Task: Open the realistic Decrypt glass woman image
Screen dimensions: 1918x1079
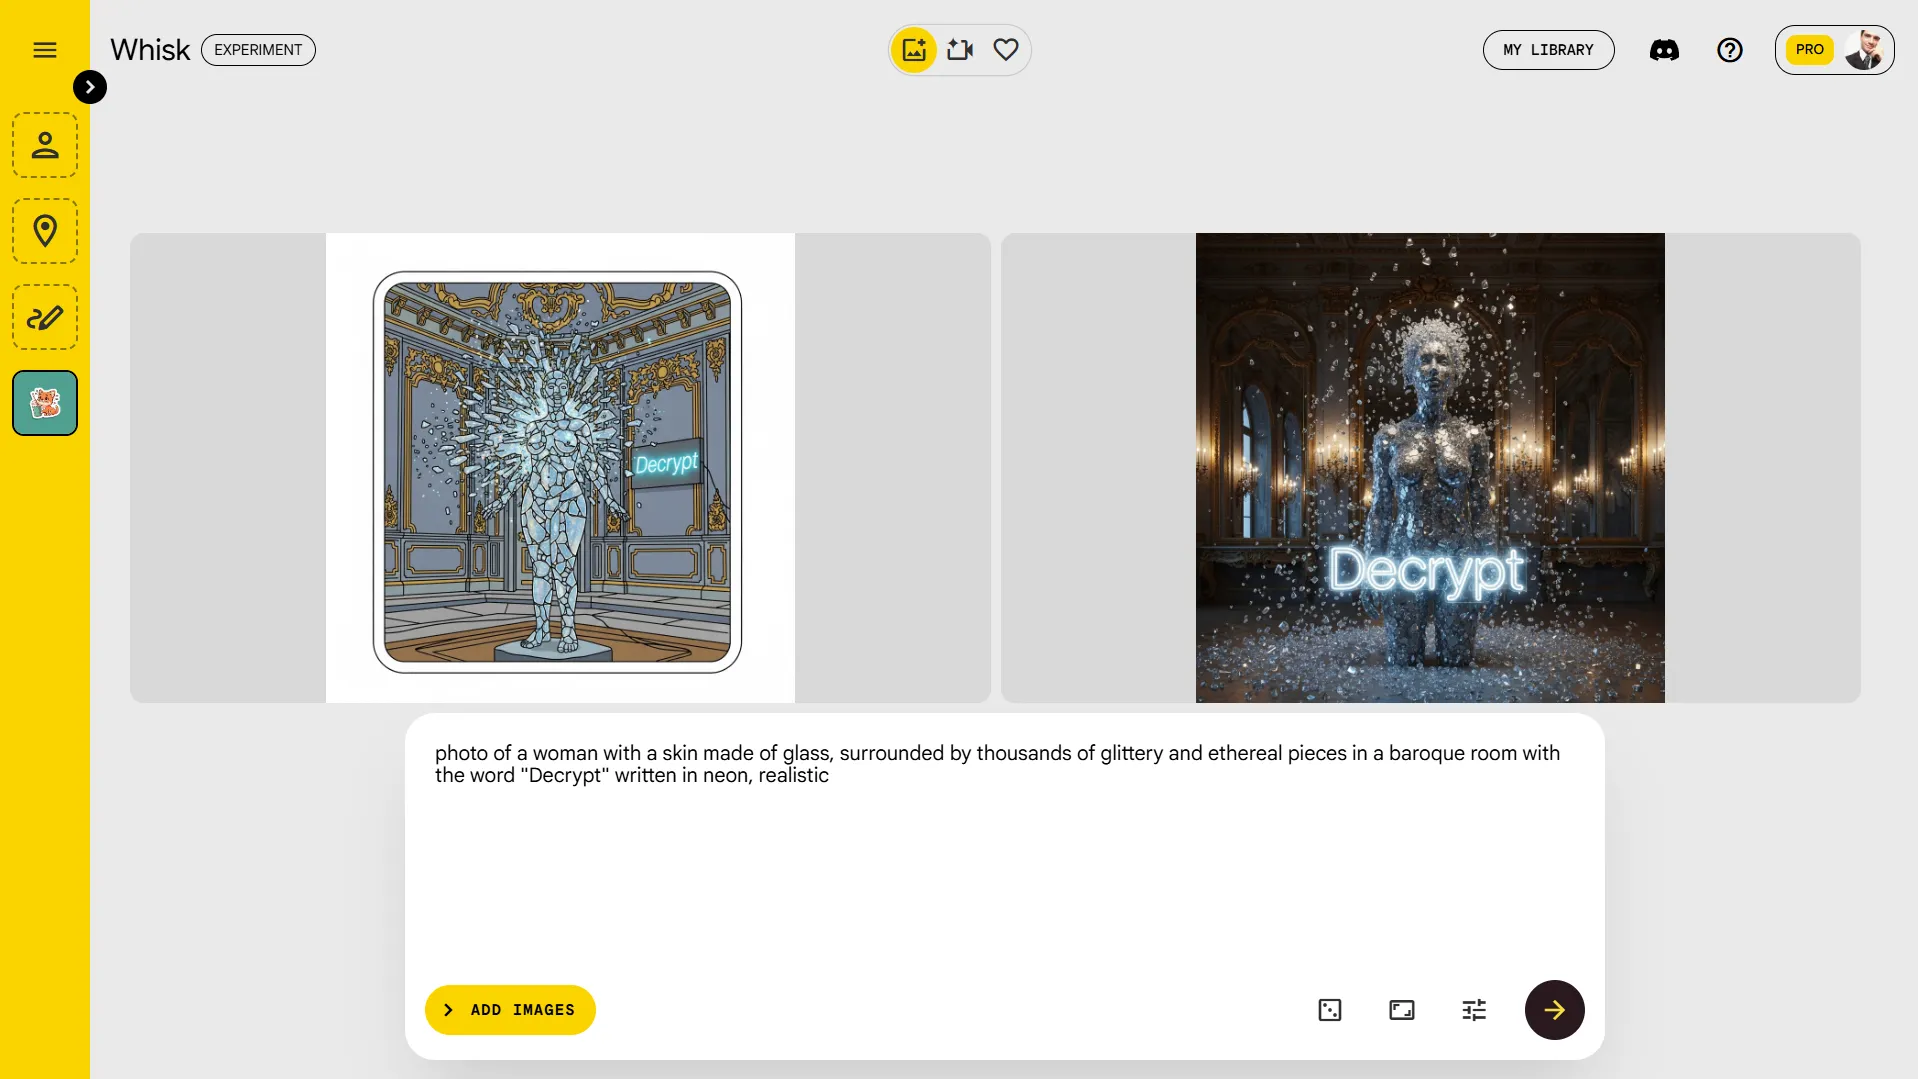Action: tap(1430, 468)
